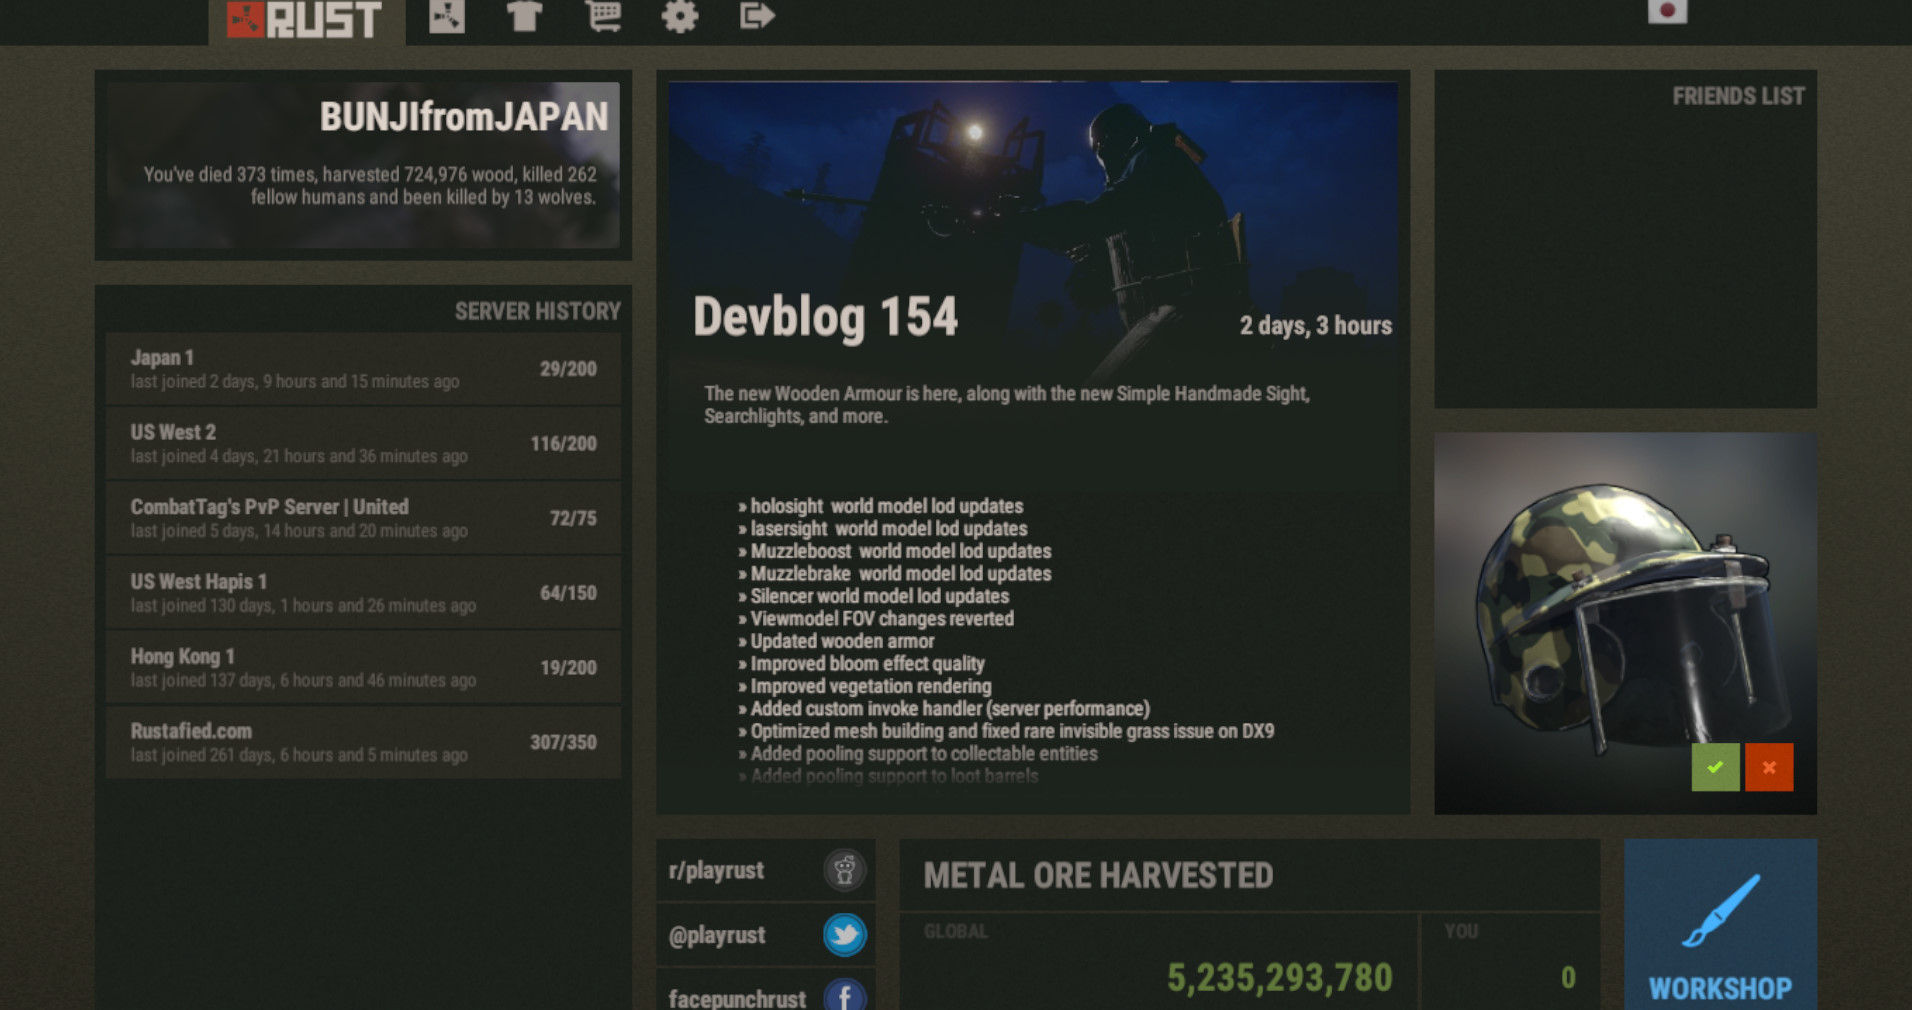
Task: Click the 2 days, 3 hours timestamp
Action: tap(1316, 325)
